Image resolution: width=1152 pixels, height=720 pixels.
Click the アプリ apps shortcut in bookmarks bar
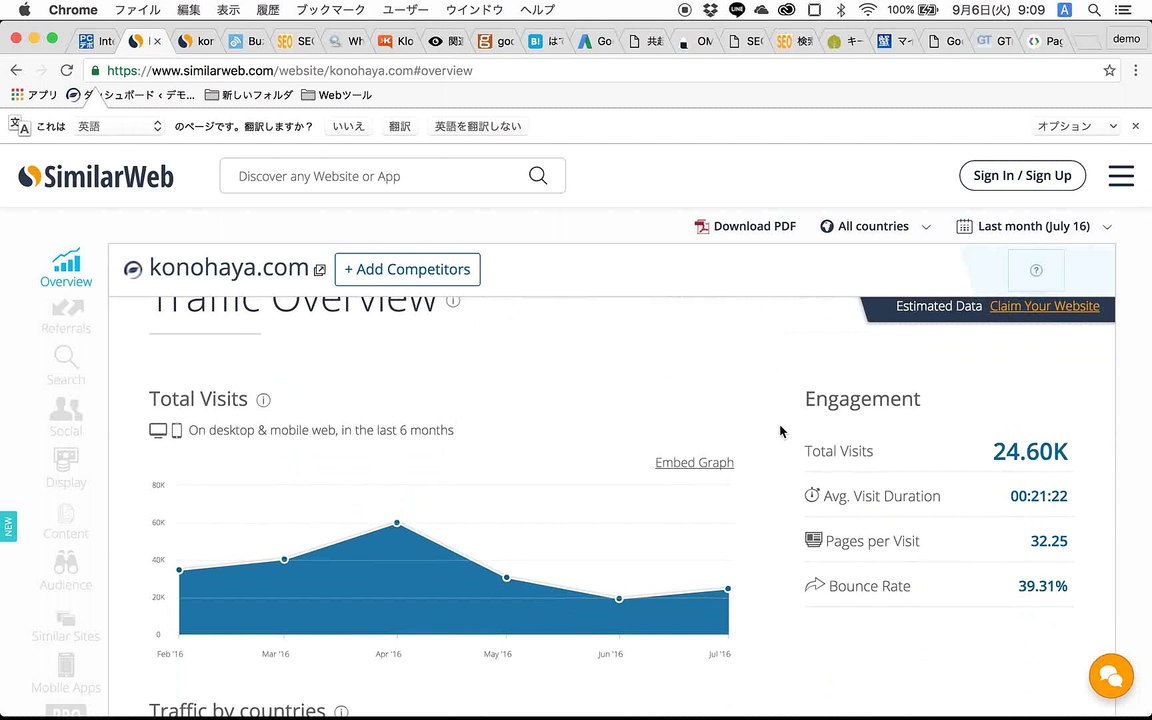(x=35, y=95)
